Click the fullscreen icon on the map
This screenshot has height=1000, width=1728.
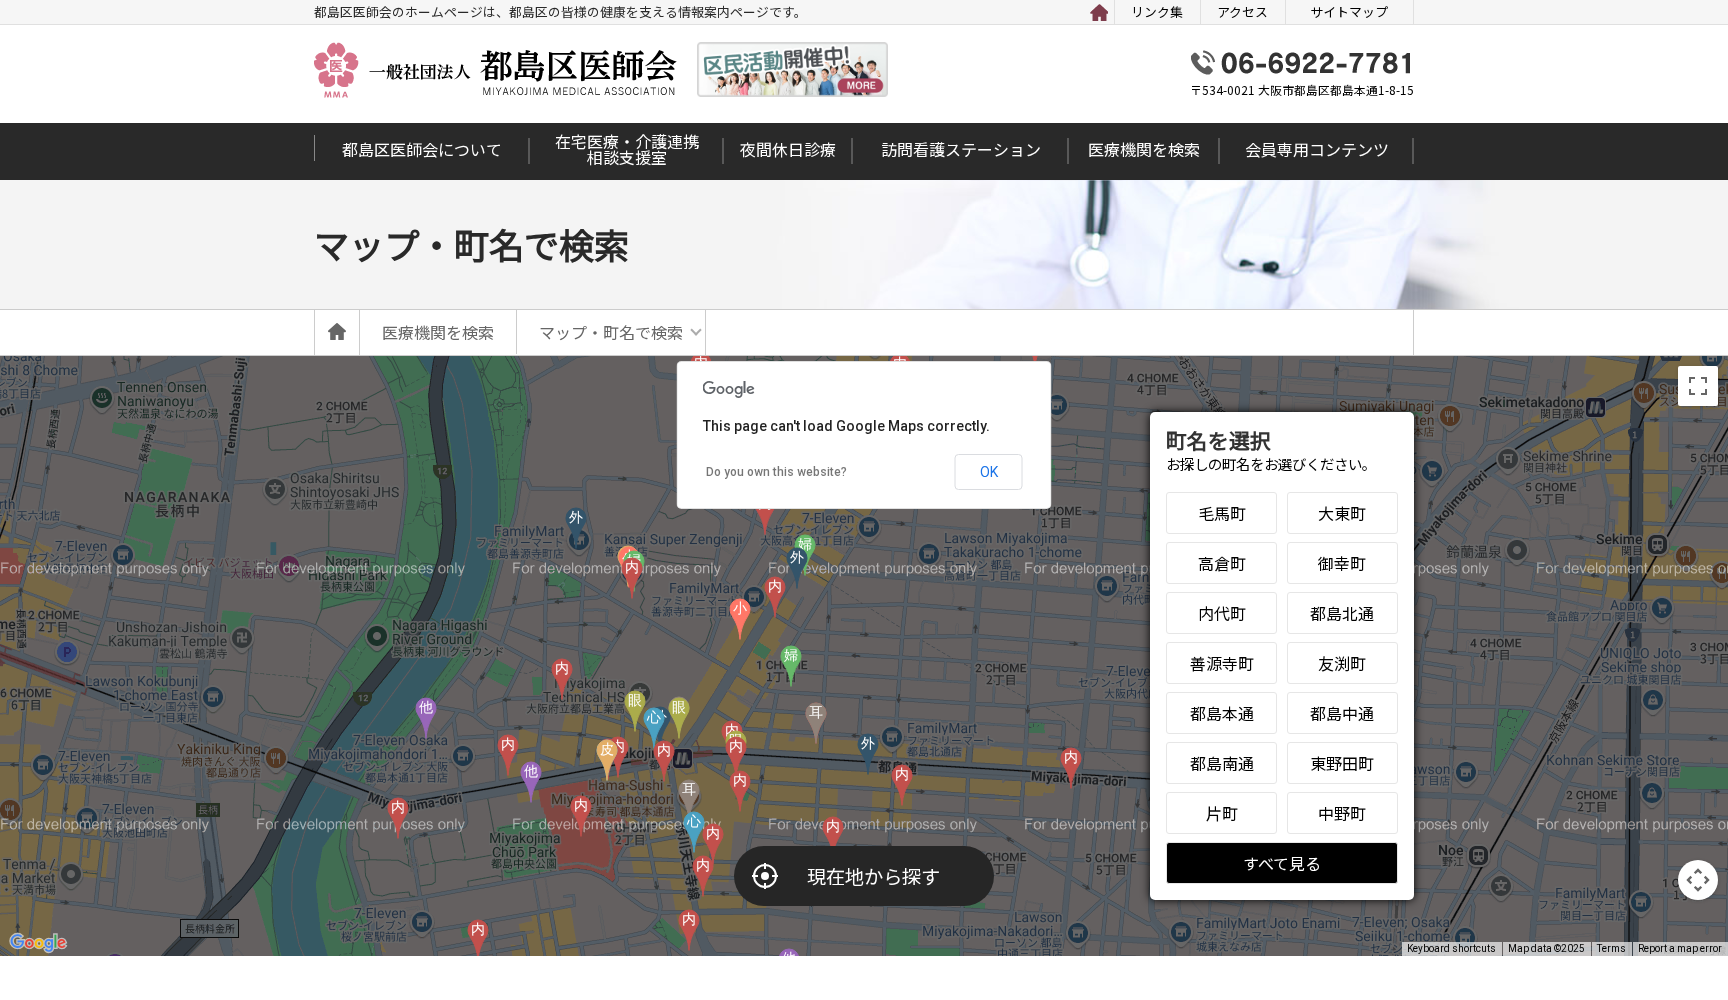(x=1697, y=386)
